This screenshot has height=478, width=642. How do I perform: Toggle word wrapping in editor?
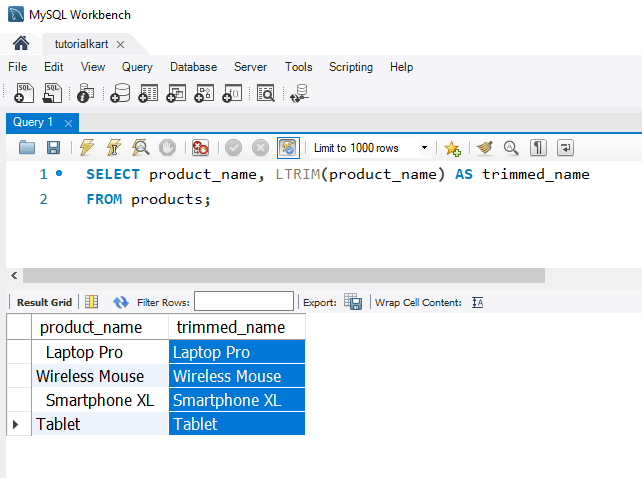(565, 147)
